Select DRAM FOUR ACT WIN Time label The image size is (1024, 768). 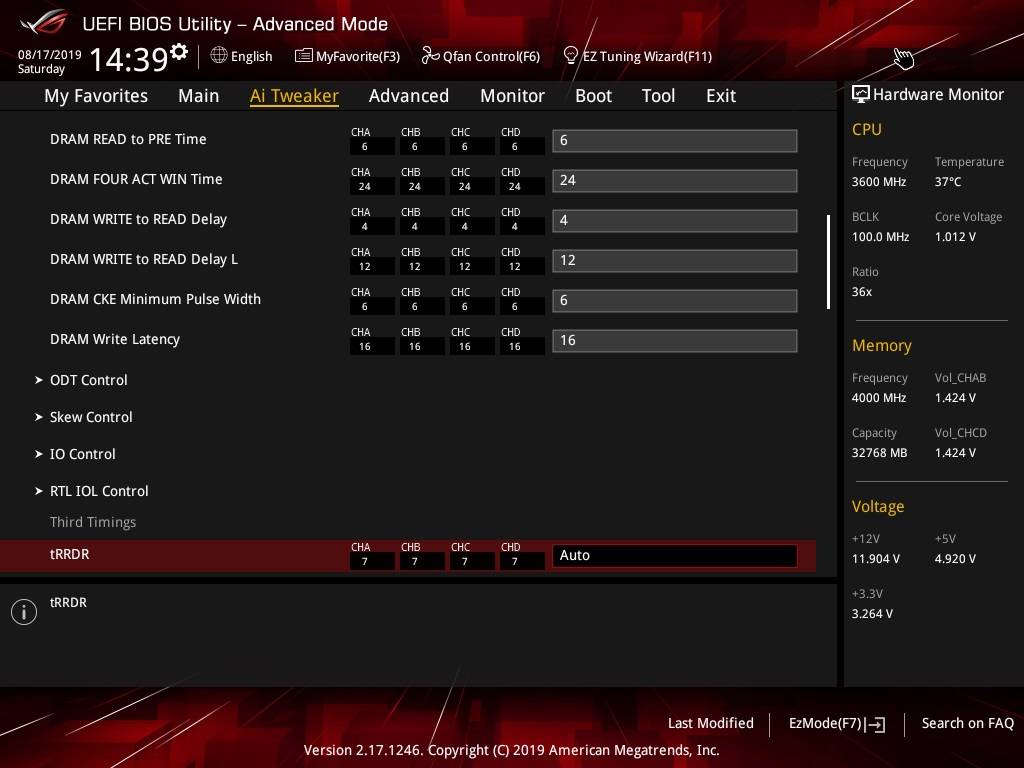click(136, 179)
